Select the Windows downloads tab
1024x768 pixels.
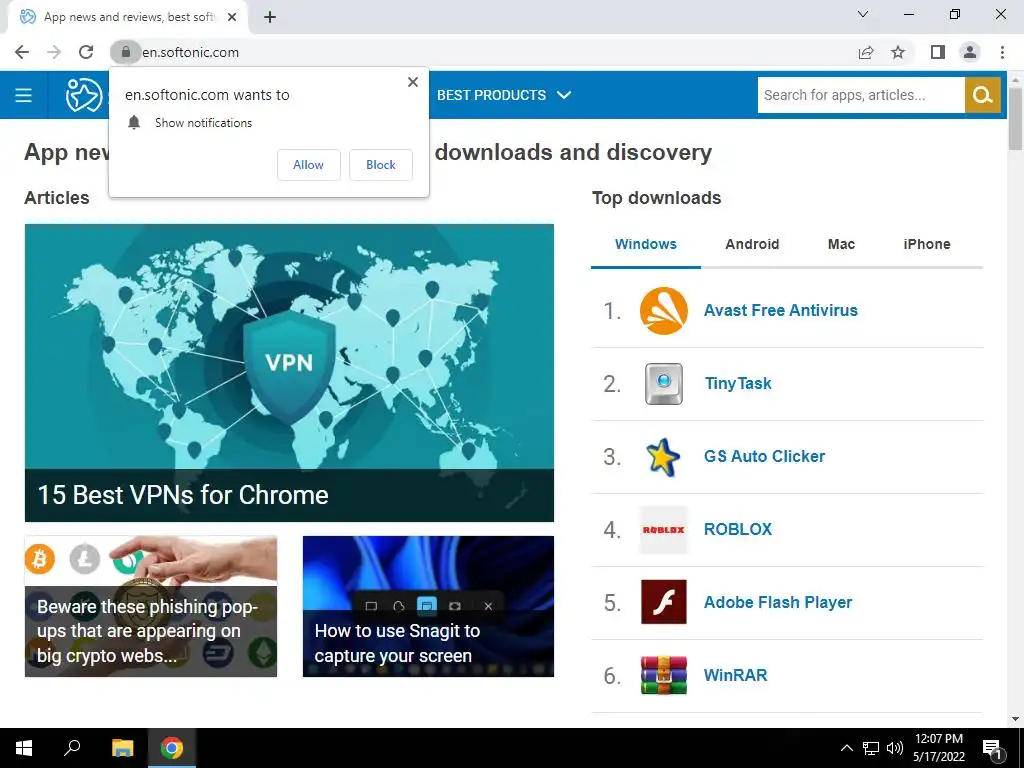point(645,244)
